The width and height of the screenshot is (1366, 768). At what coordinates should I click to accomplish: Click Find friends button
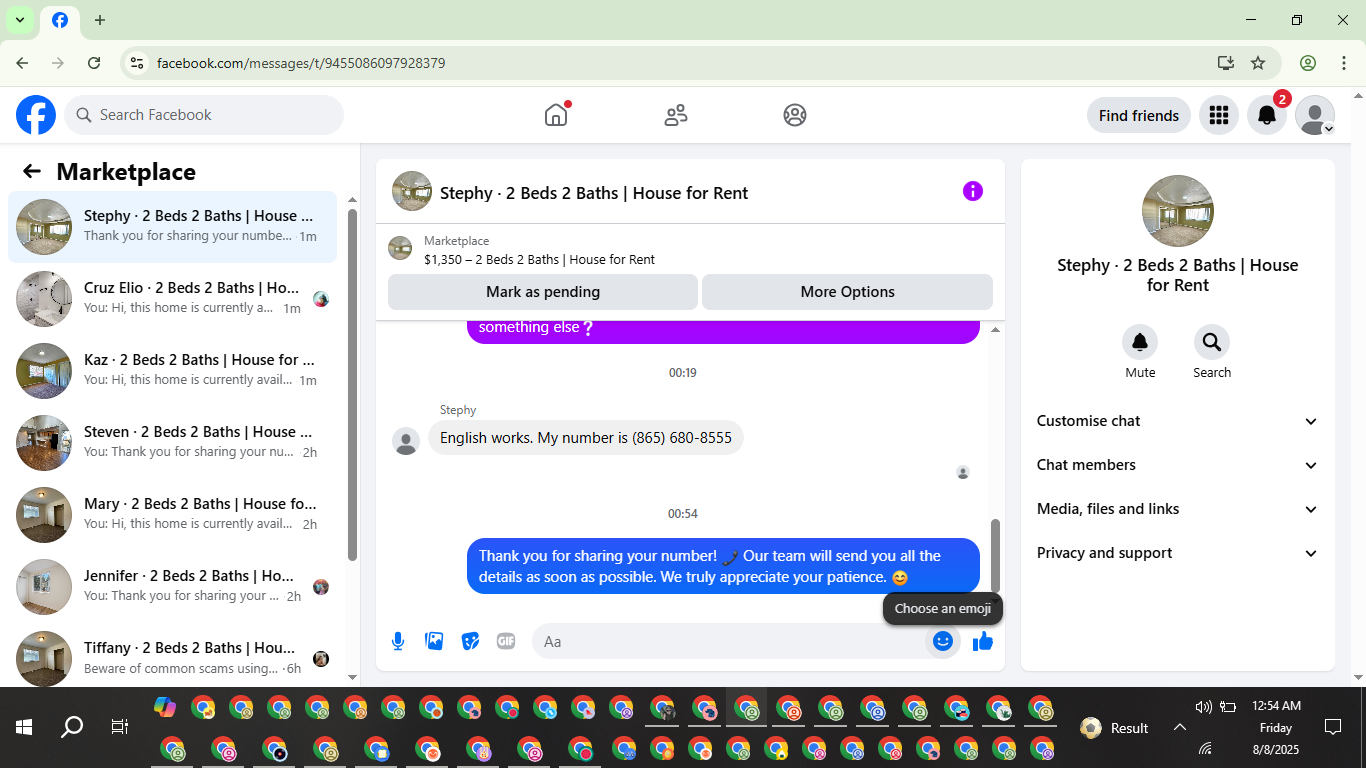pyautogui.click(x=1139, y=115)
